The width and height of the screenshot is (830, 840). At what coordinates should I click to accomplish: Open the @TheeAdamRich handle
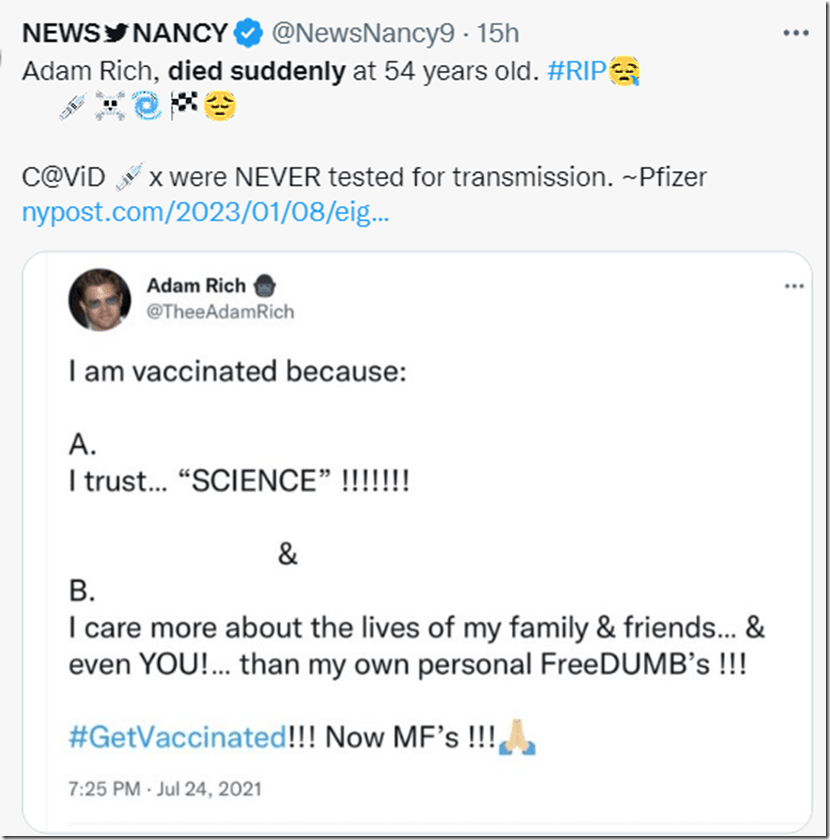click(x=220, y=312)
